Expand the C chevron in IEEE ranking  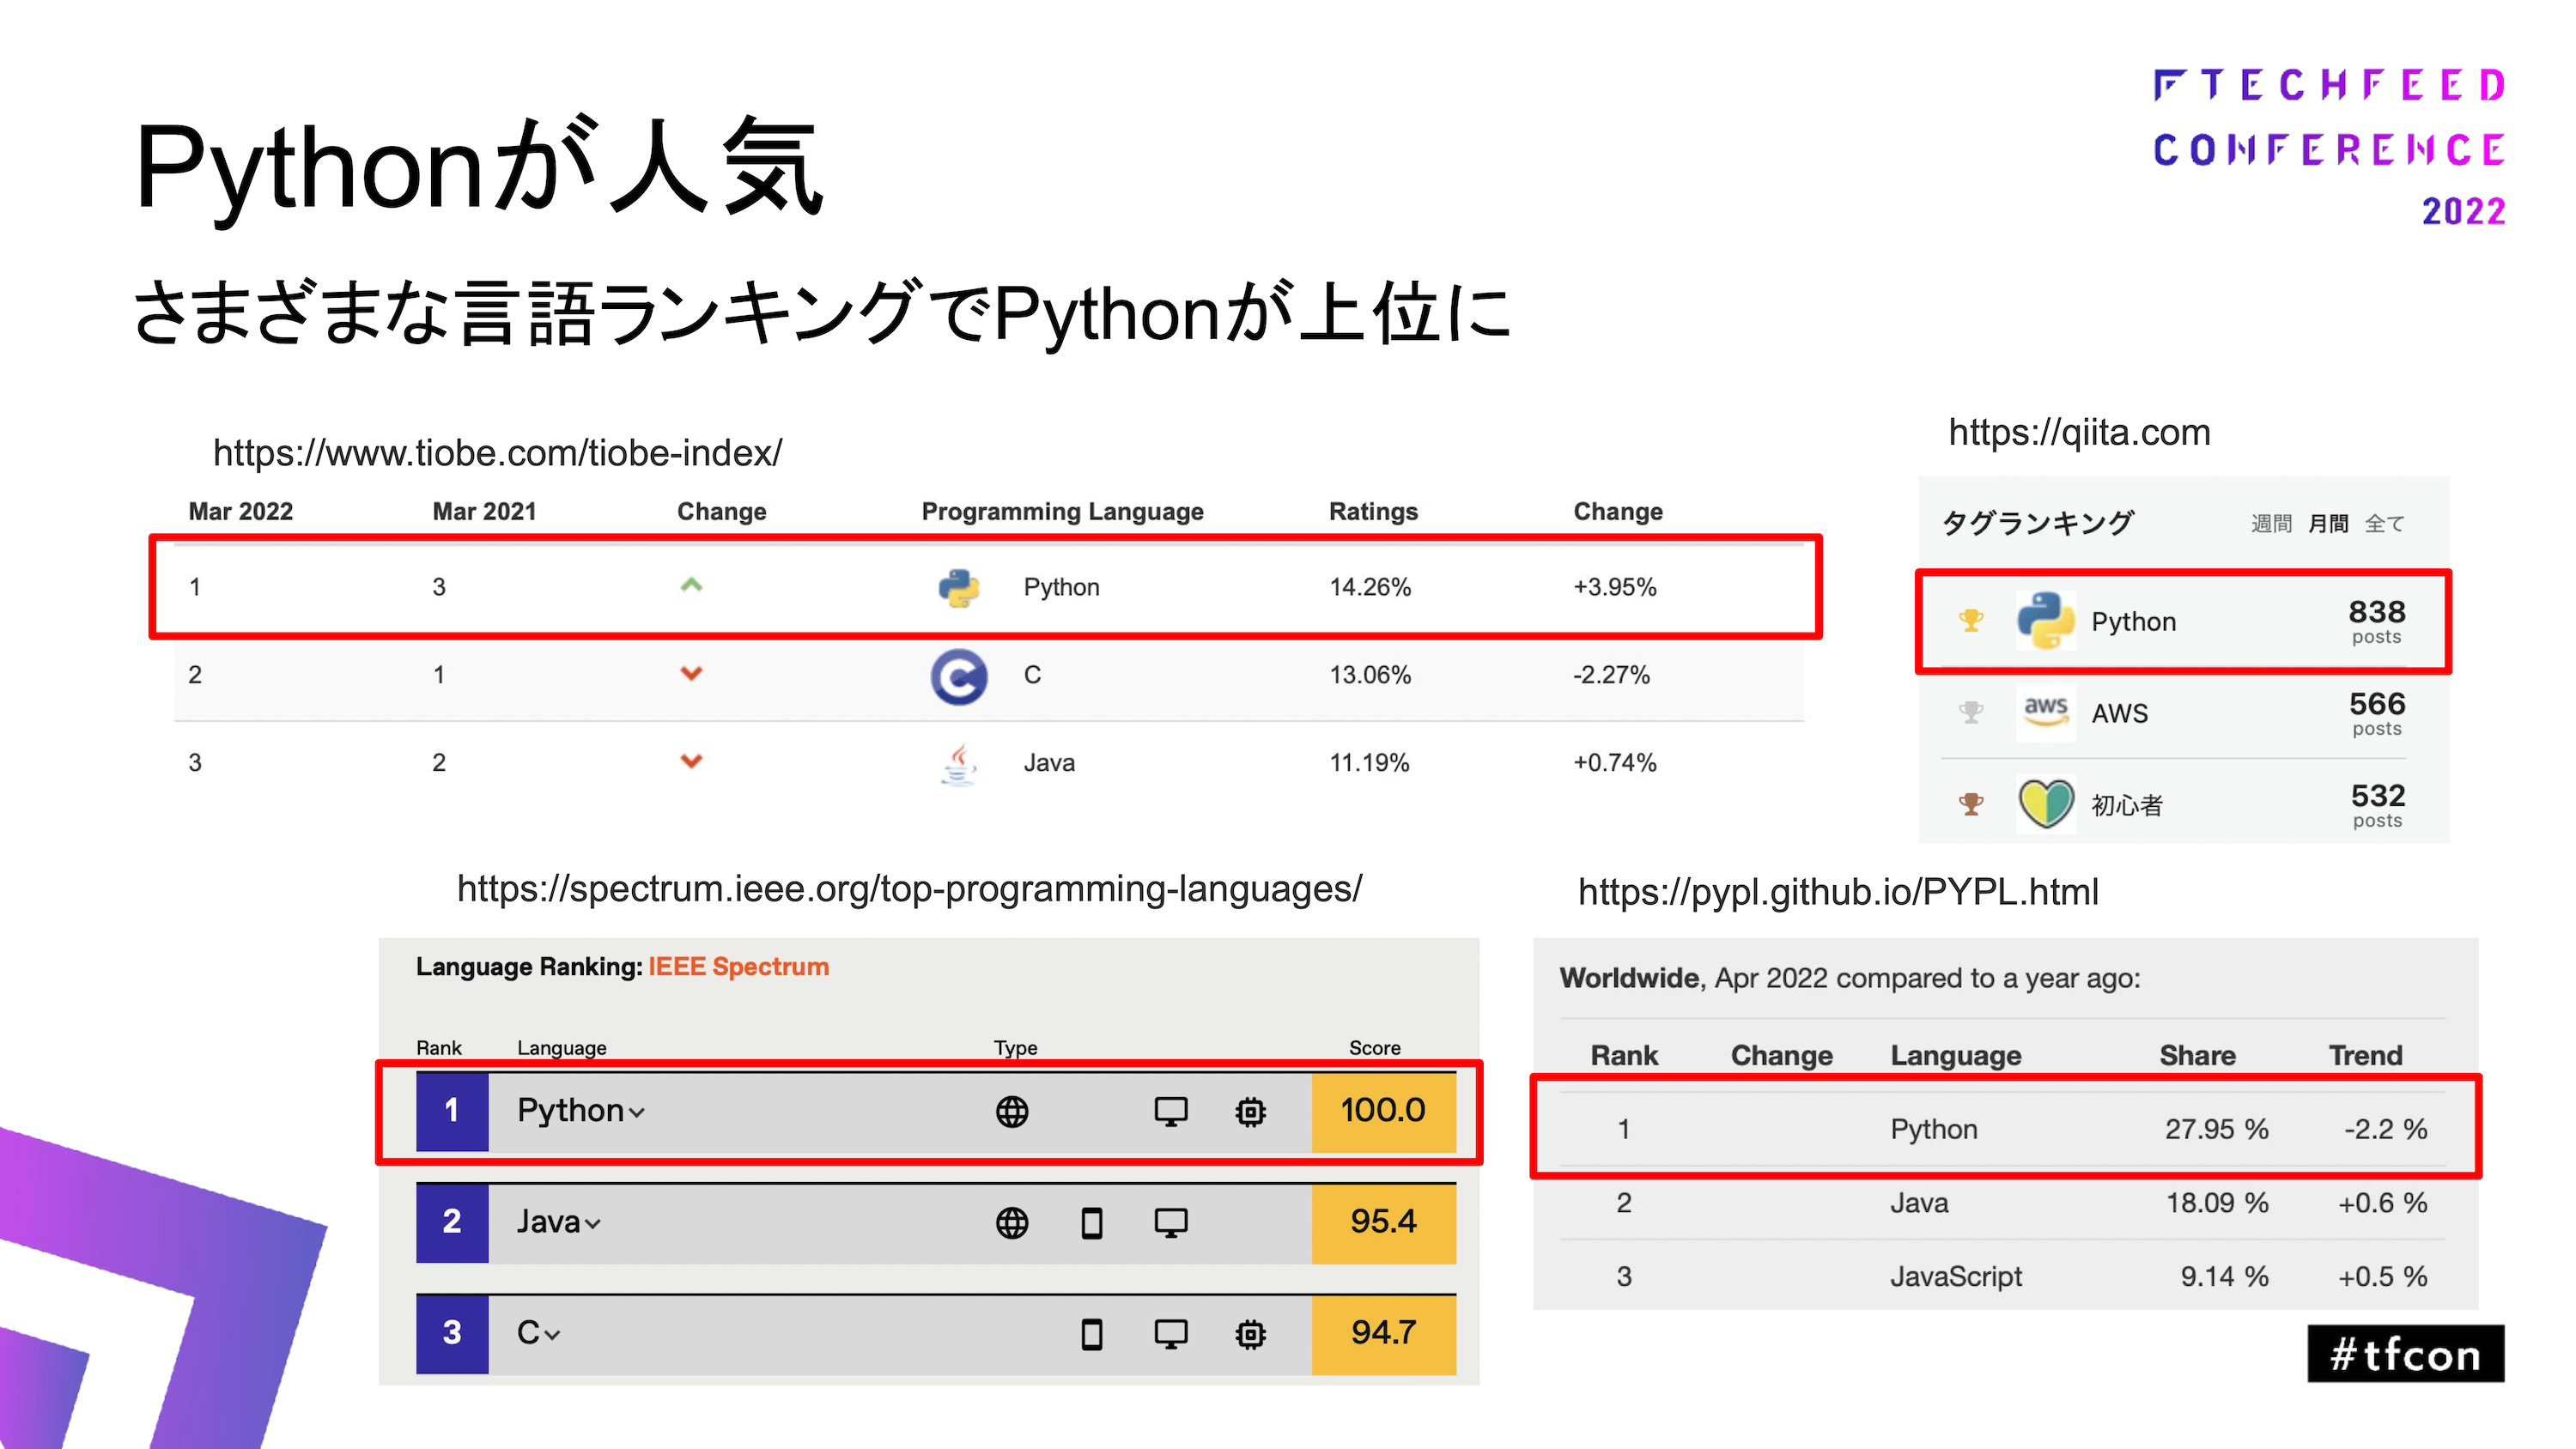552,1336
